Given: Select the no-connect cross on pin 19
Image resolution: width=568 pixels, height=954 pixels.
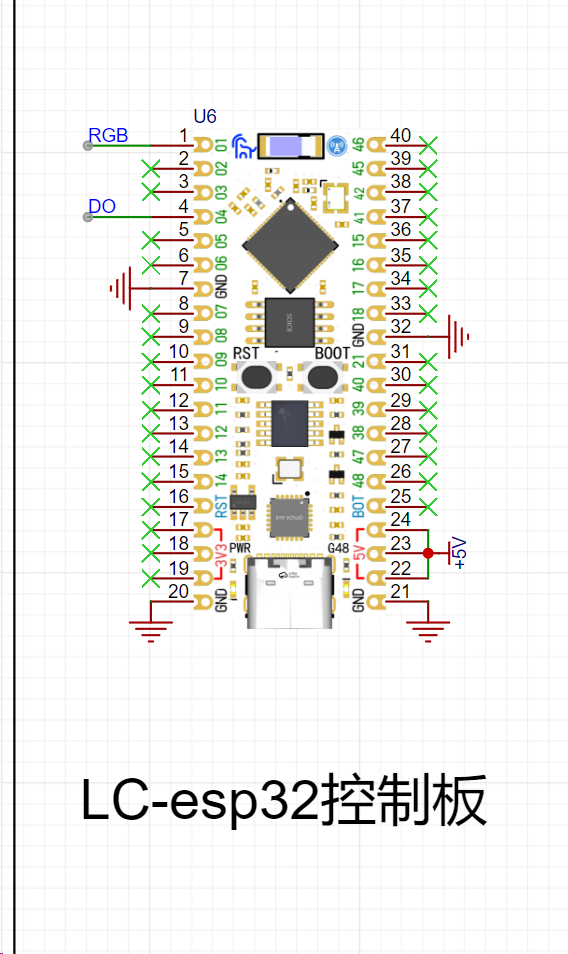Looking at the screenshot, I should click(x=150, y=577).
